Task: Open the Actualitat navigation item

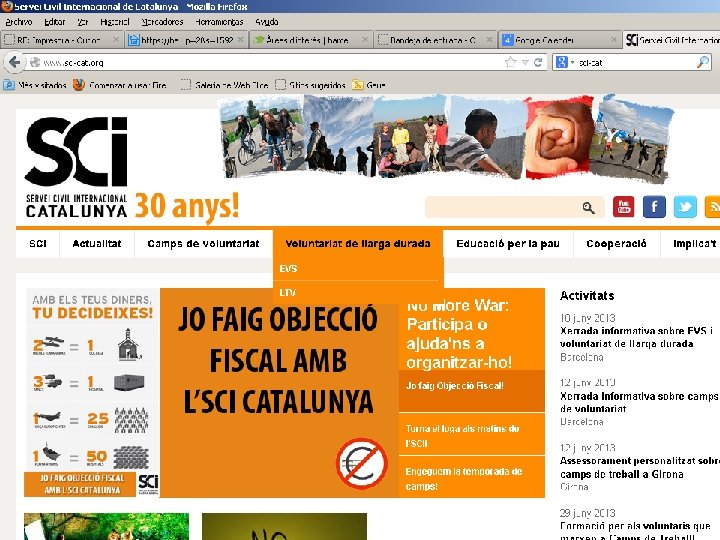Action: 97,244
